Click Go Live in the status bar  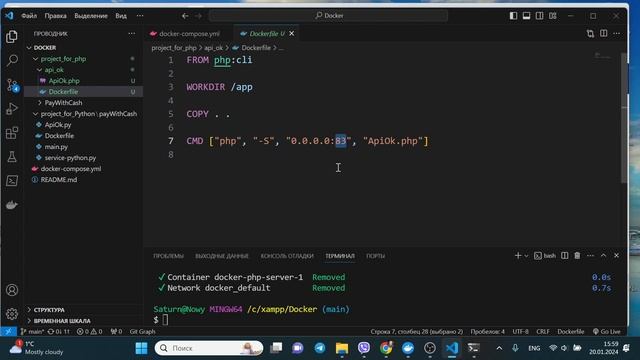click(607, 331)
